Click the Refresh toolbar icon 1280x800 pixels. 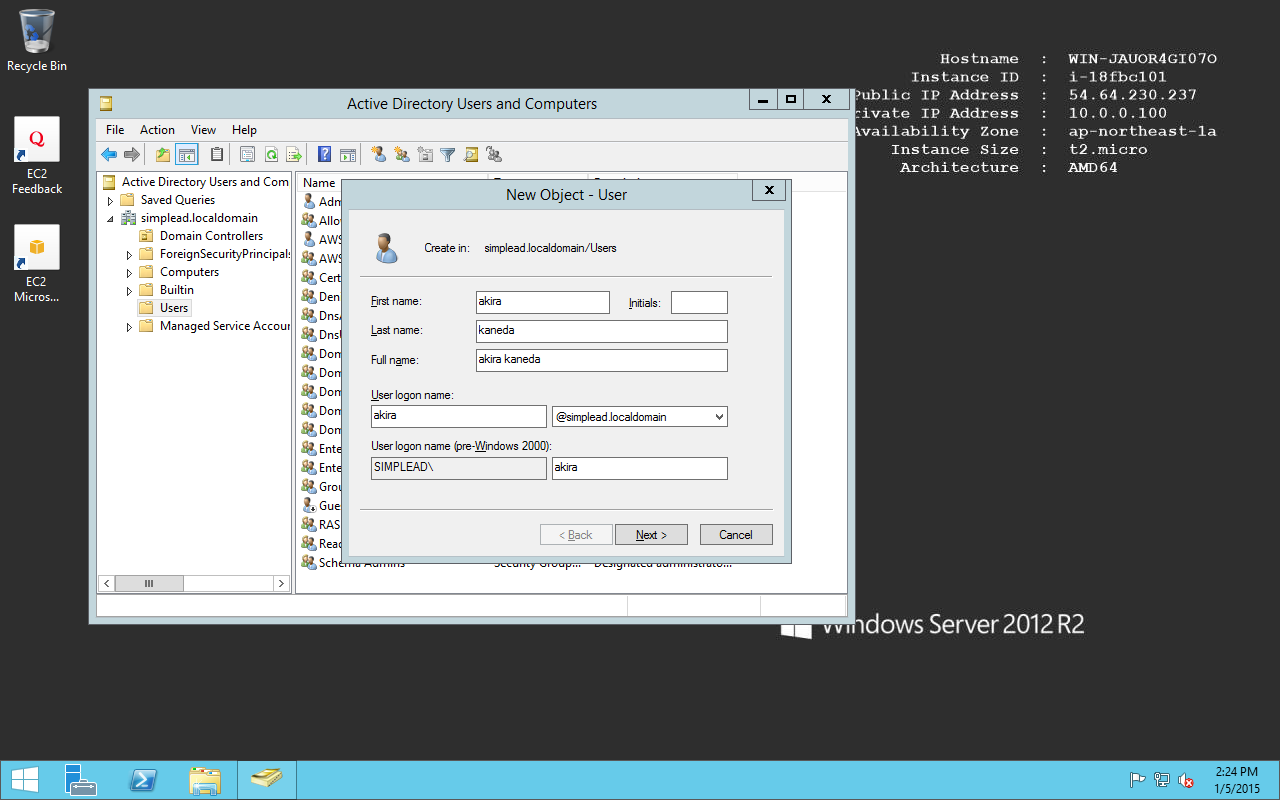click(x=271, y=154)
